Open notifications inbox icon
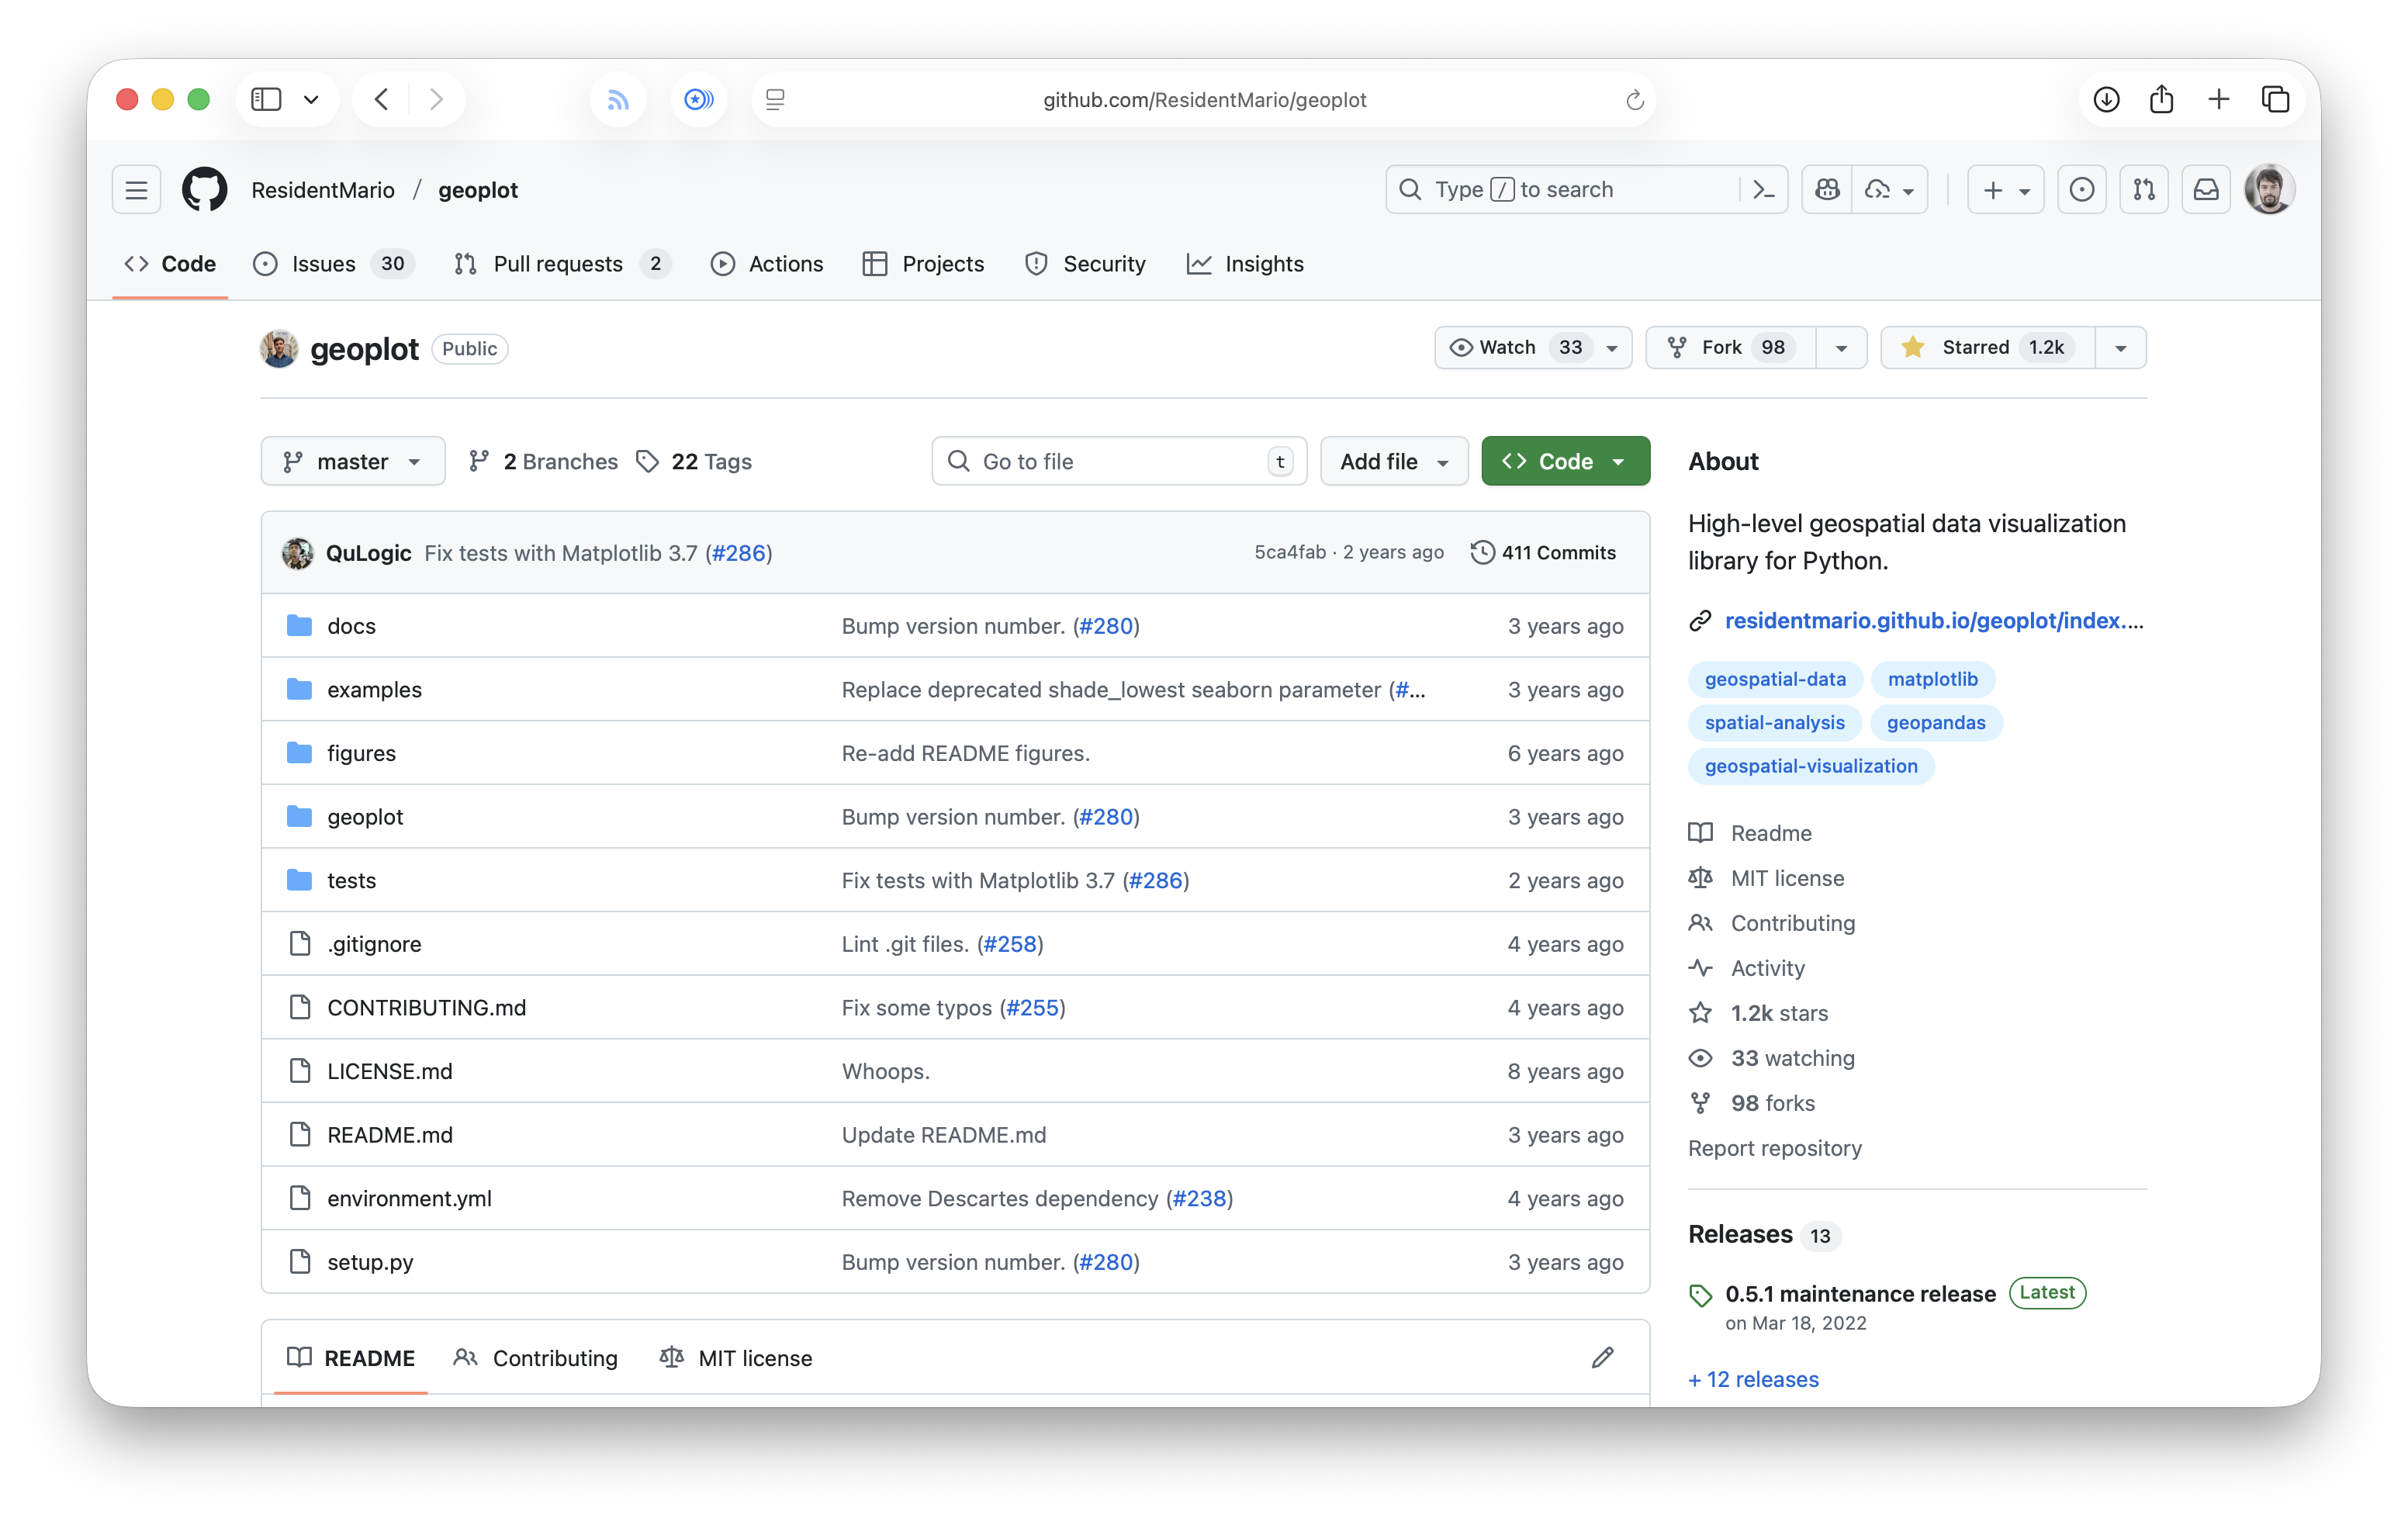The height and width of the screenshot is (1522, 2408). coord(2206,190)
